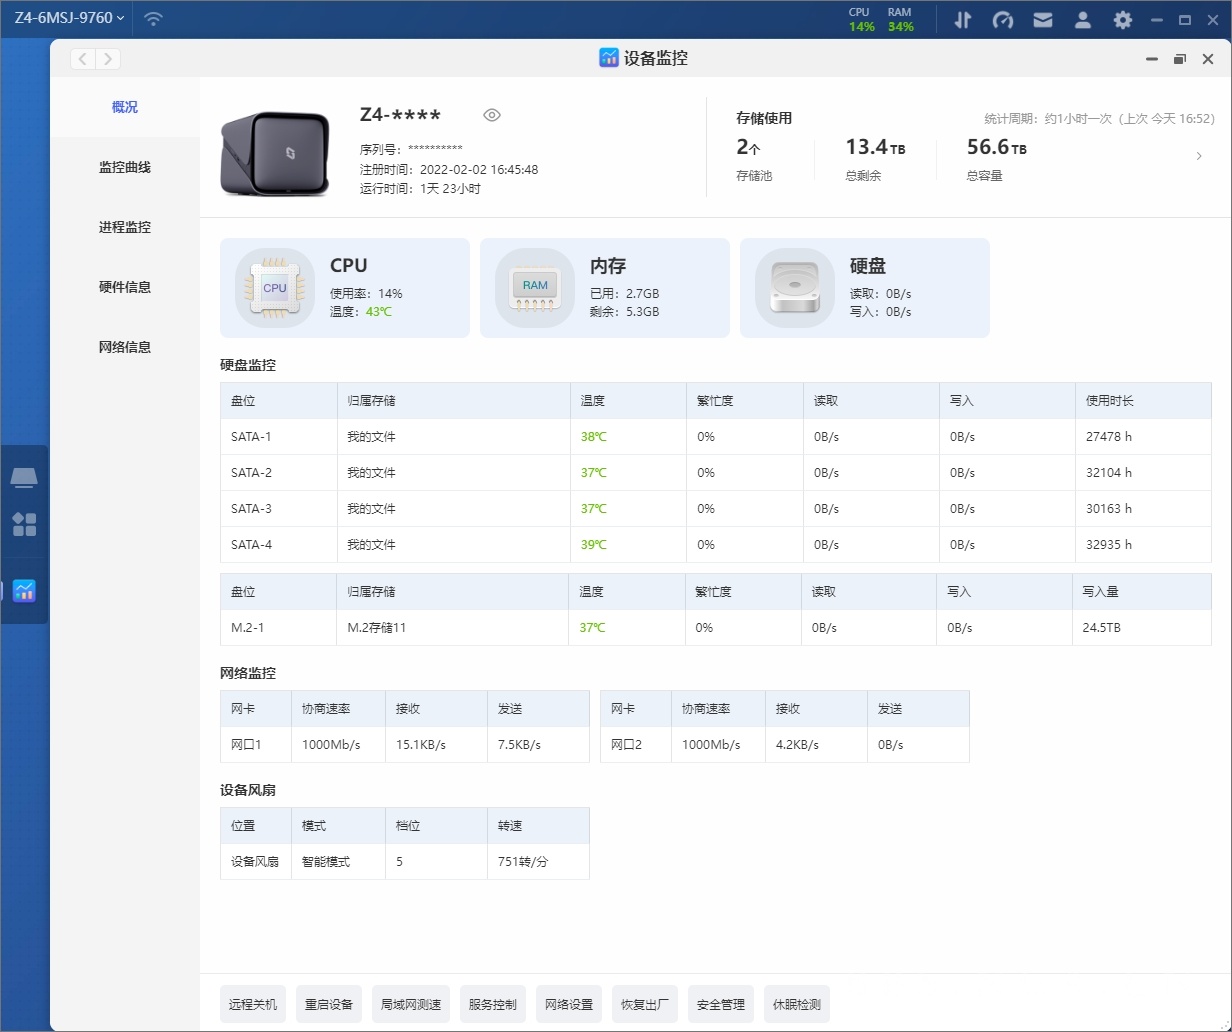
Task: Select the 硬件信息 tab
Action: coord(125,287)
